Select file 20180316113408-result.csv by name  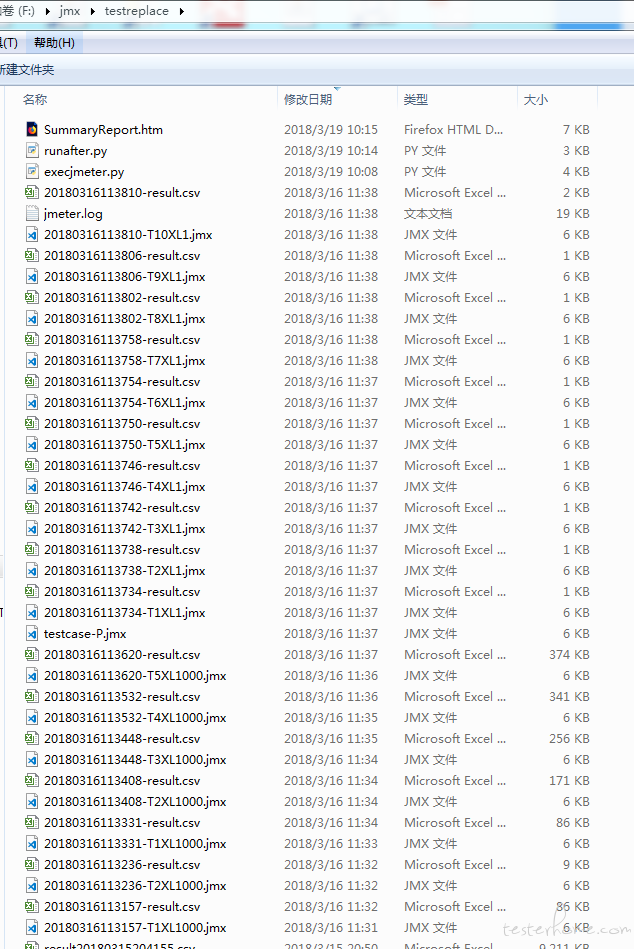pos(121,781)
